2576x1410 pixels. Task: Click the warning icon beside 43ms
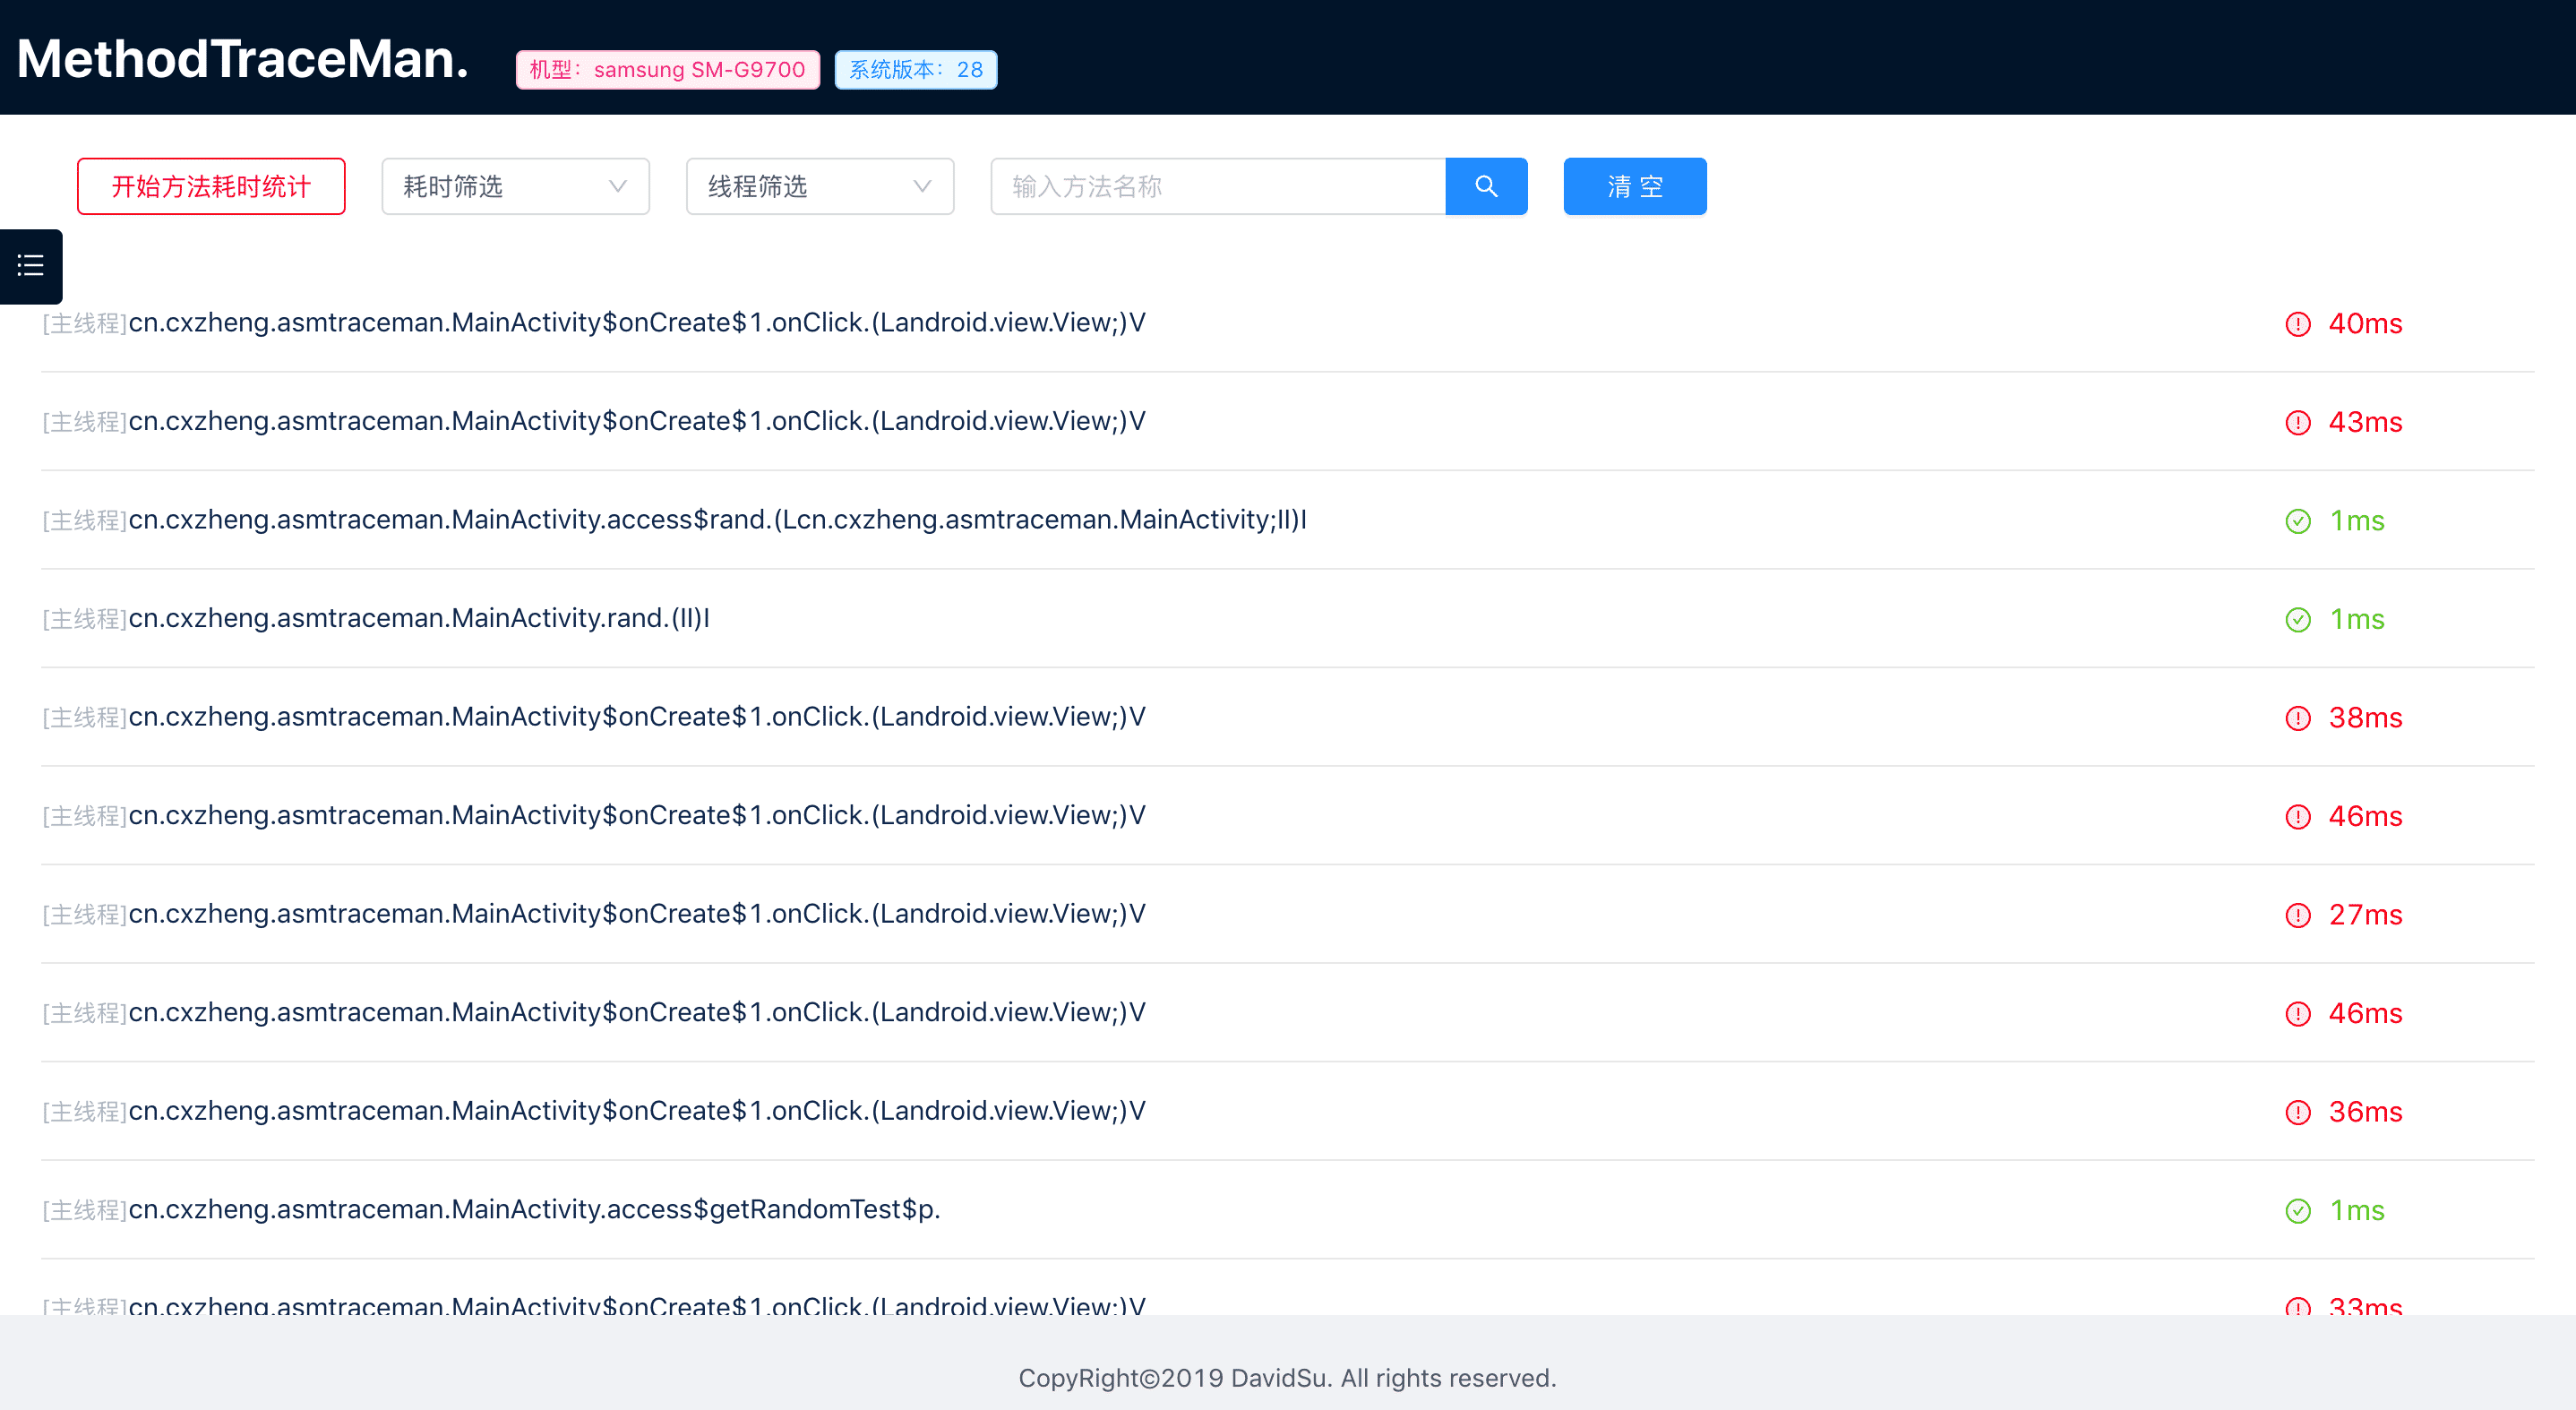(x=2297, y=422)
